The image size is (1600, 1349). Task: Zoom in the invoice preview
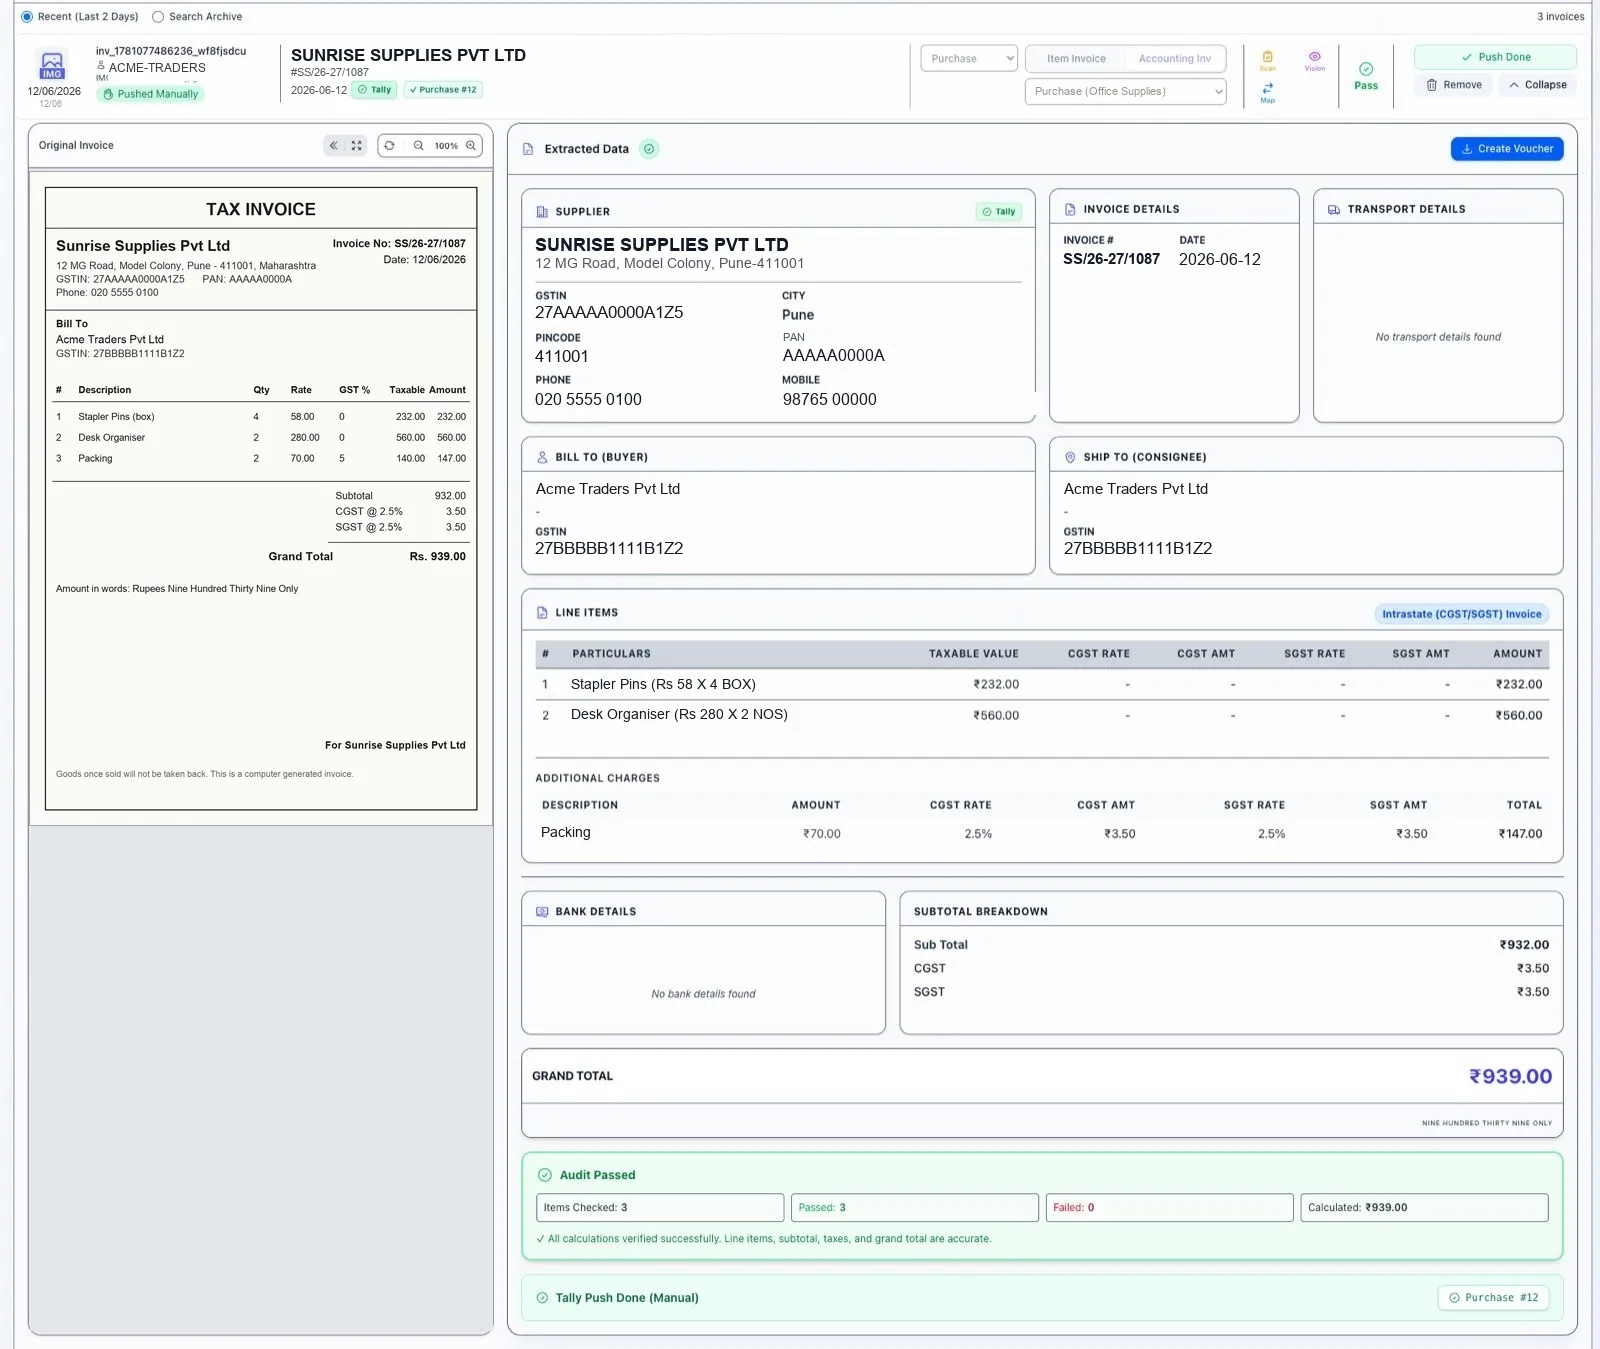471,146
